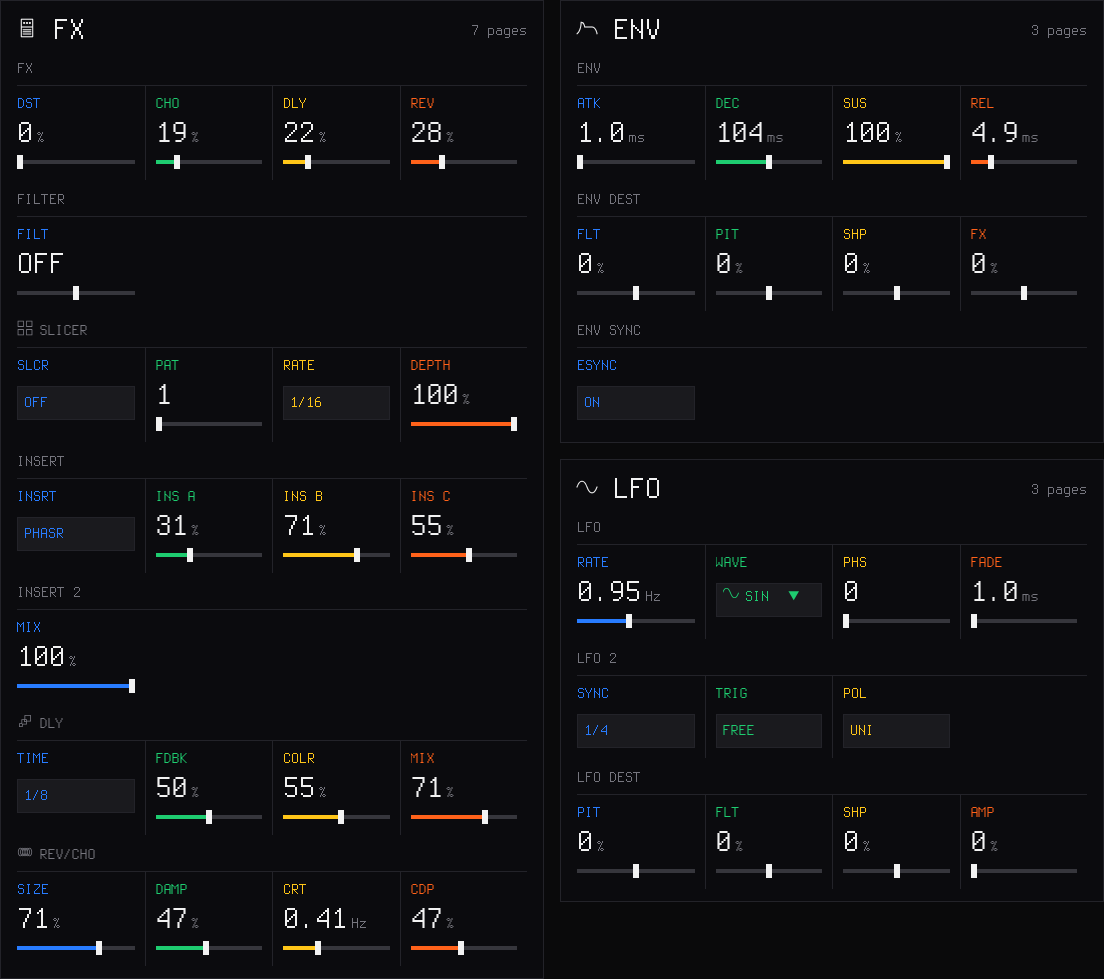This screenshot has width=1104, height=979.
Task: Adjust the delay COLR slider
Action: pyautogui.click(x=336, y=817)
